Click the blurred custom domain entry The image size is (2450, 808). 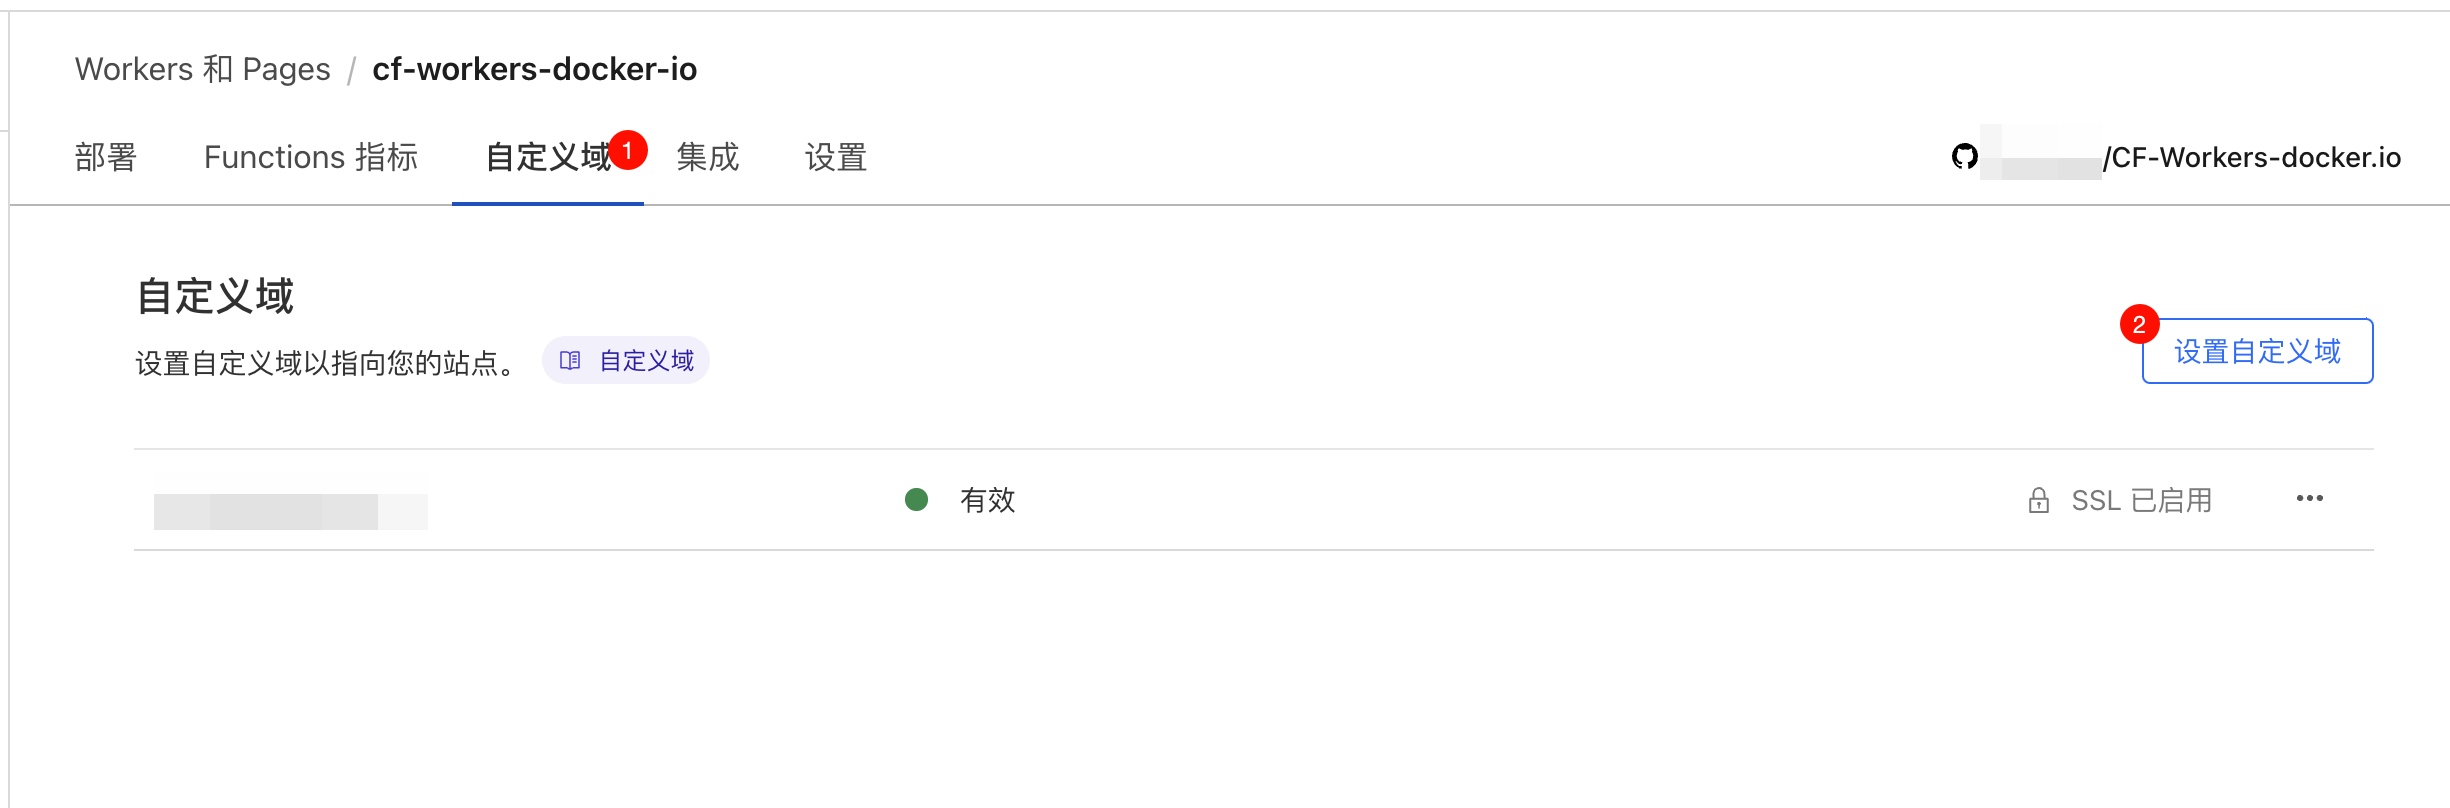290,502
